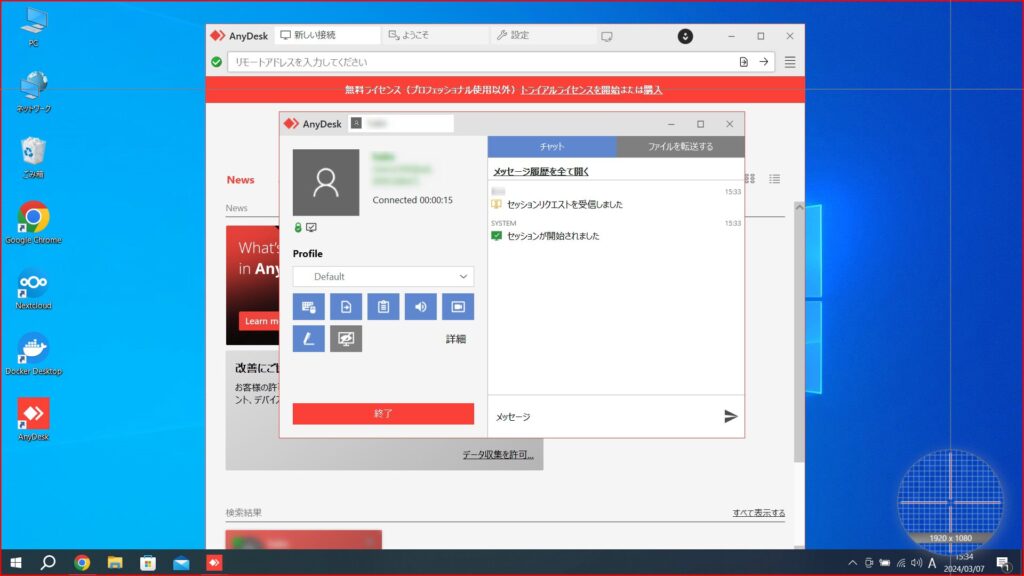Send the chat message with arrow icon
Image resolution: width=1024 pixels, height=576 pixels.
pos(731,417)
